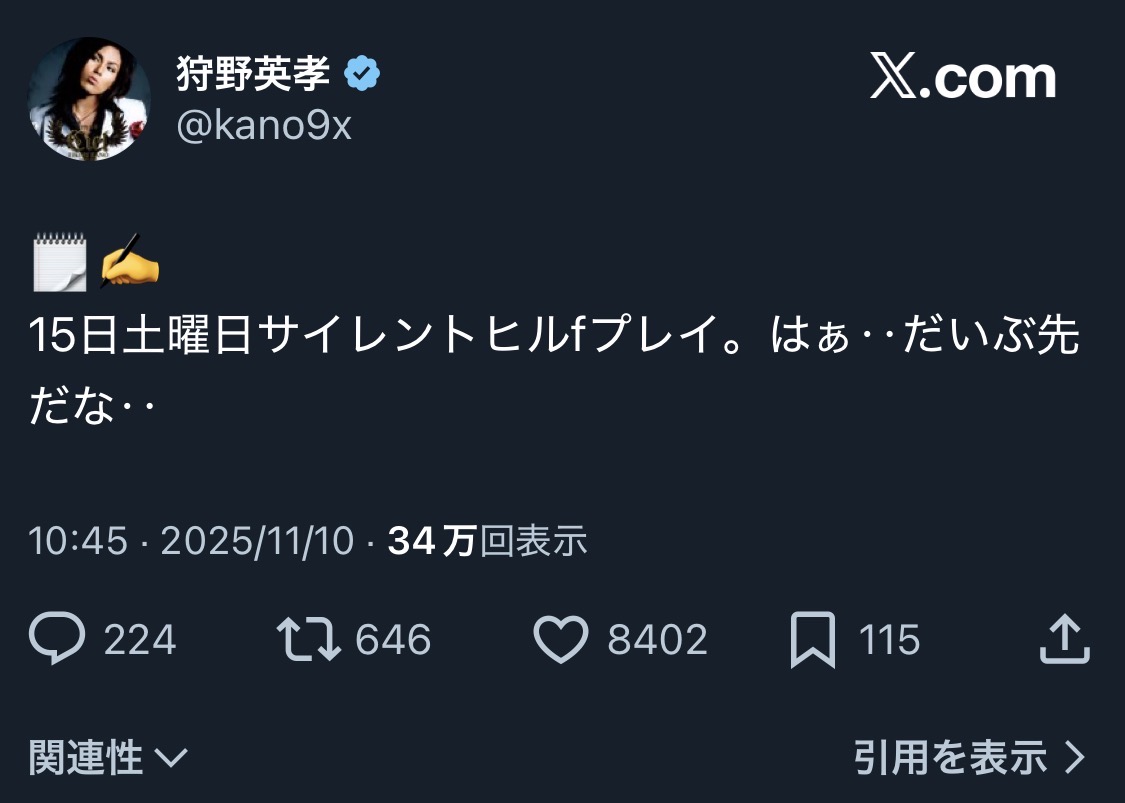This screenshot has height=803, width=1125.
Task: Click the 224 reply count
Action: [140, 640]
